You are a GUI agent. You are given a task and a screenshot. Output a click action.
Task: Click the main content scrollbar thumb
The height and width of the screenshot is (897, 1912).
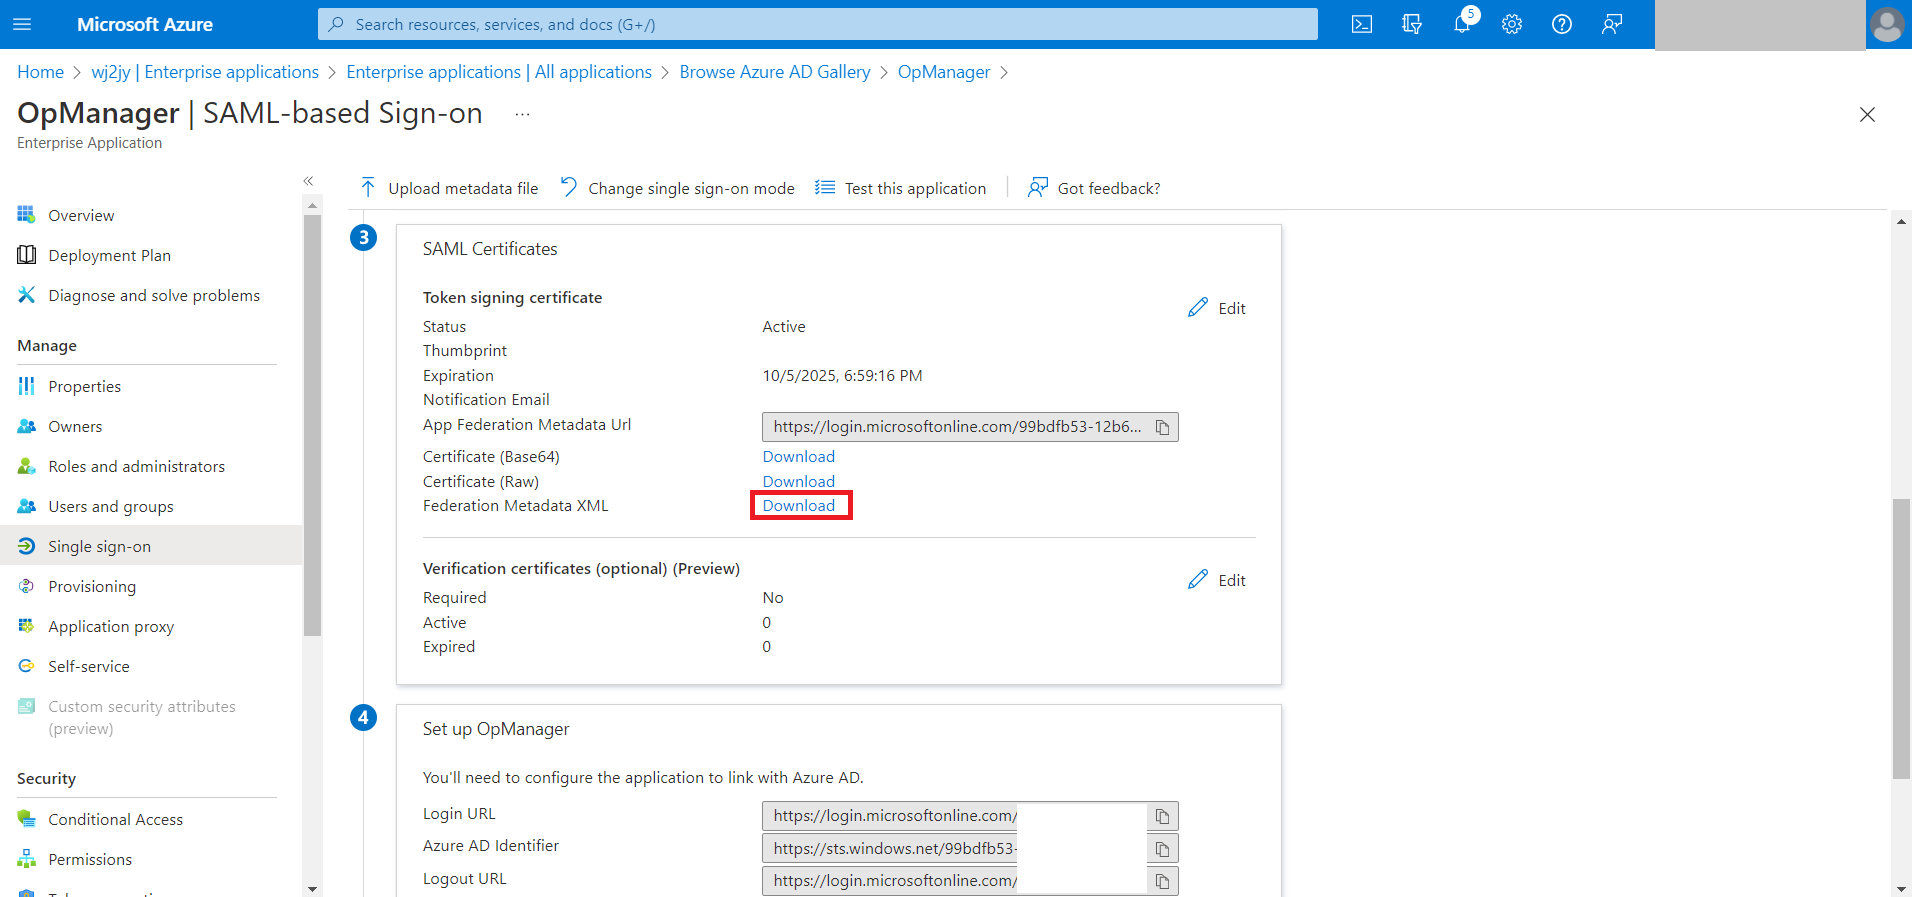click(1901, 638)
